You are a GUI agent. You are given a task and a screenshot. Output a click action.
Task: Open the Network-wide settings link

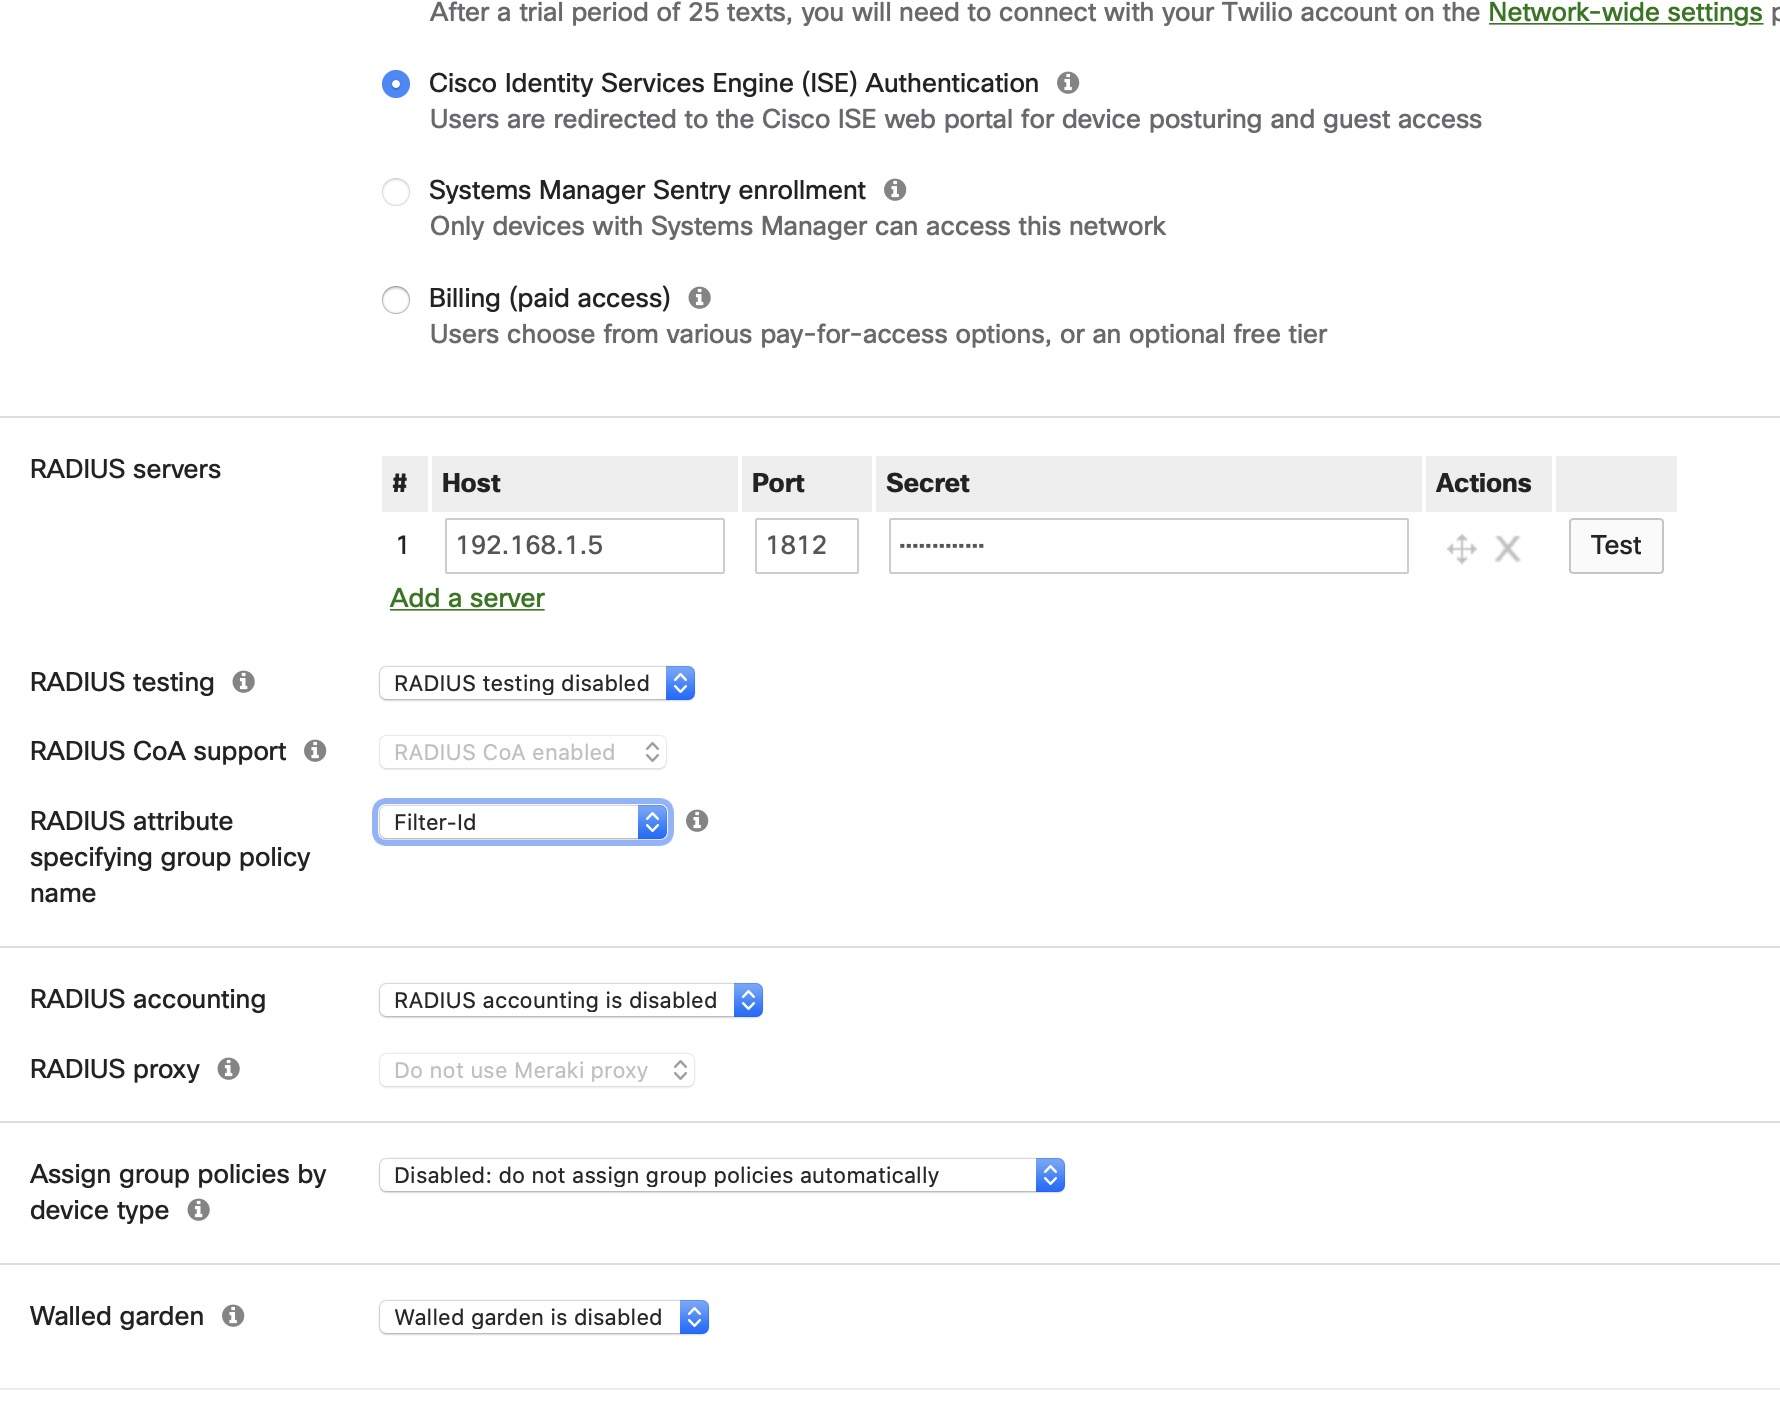pyautogui.click(x=1619, y=13)
